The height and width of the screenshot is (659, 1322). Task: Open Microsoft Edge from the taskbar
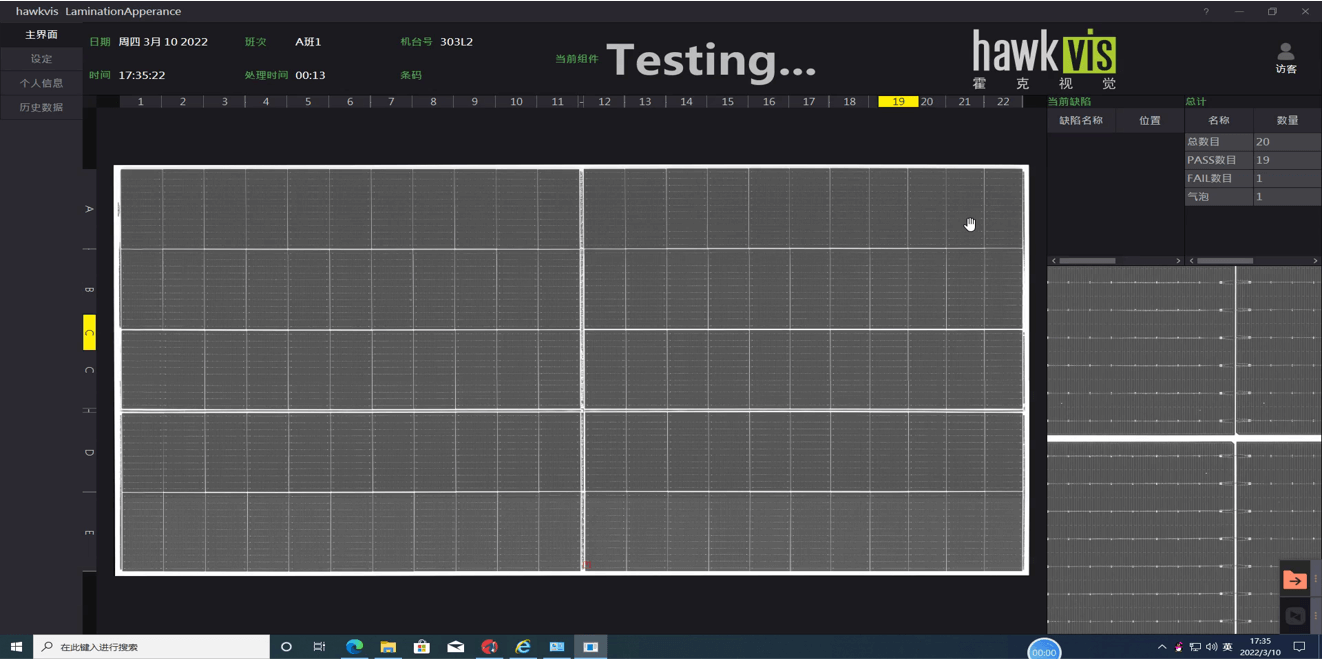click(x=354, y=647)
